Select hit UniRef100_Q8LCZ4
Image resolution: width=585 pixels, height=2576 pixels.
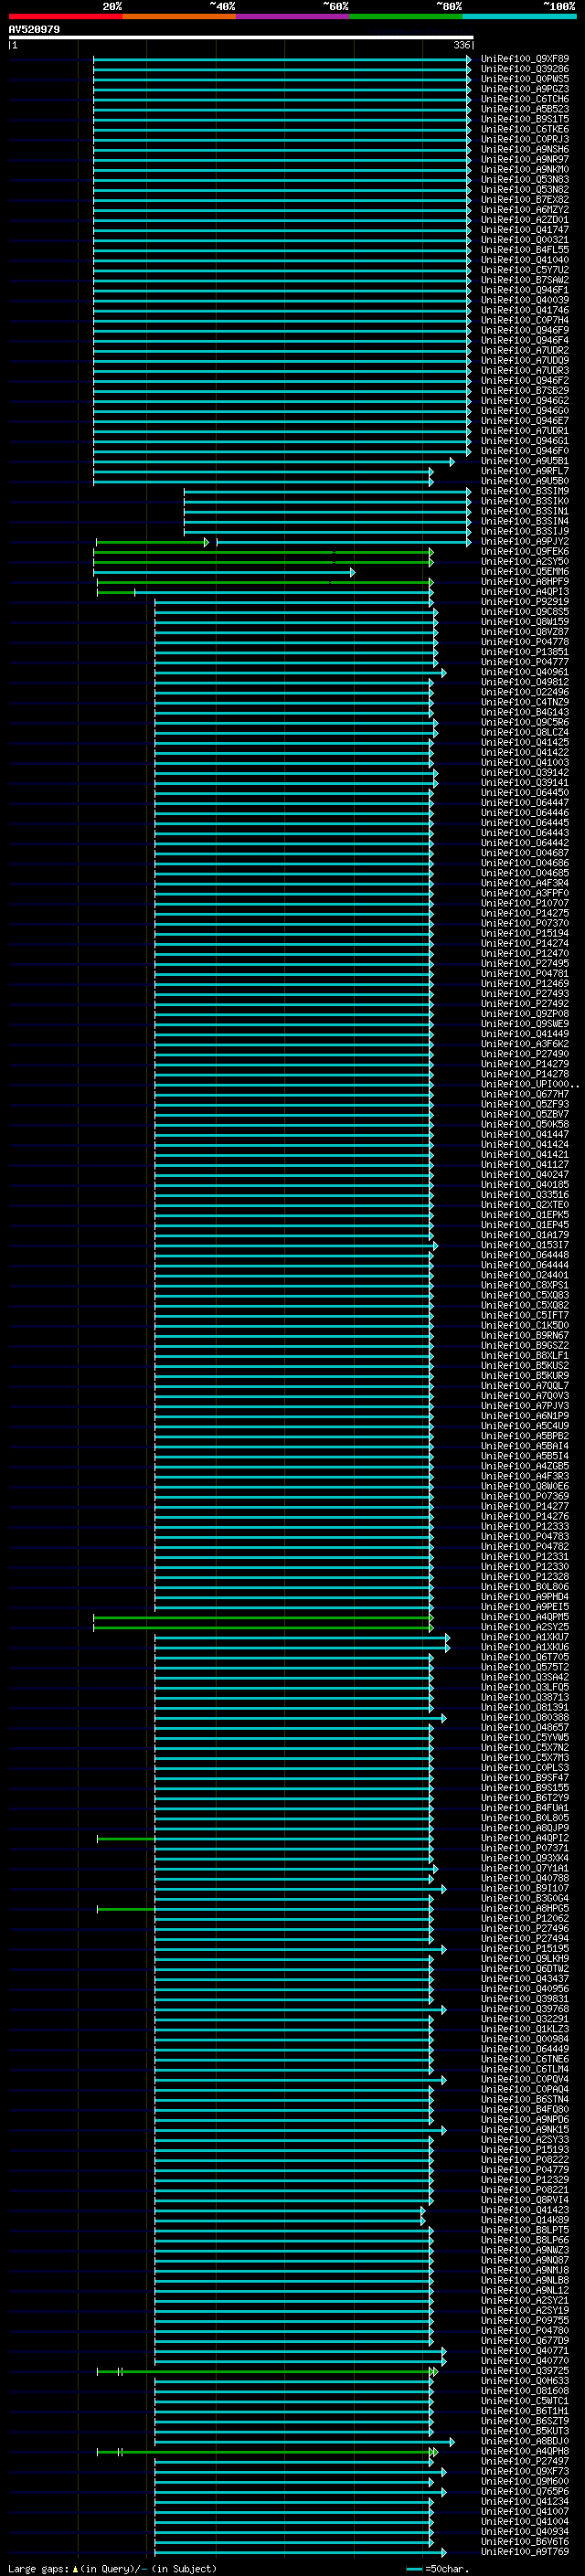(x=525, y=733)
